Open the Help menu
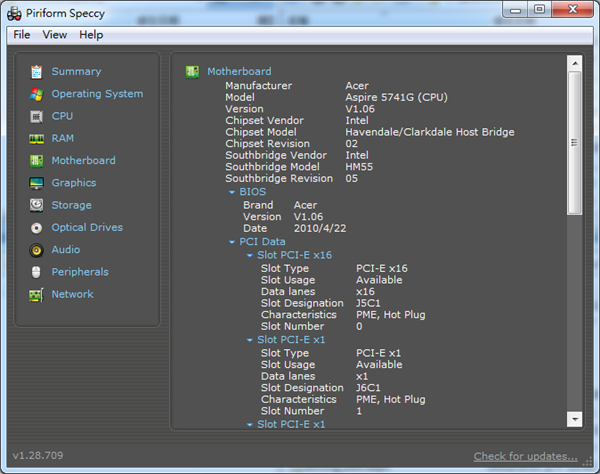 (91, 35)
